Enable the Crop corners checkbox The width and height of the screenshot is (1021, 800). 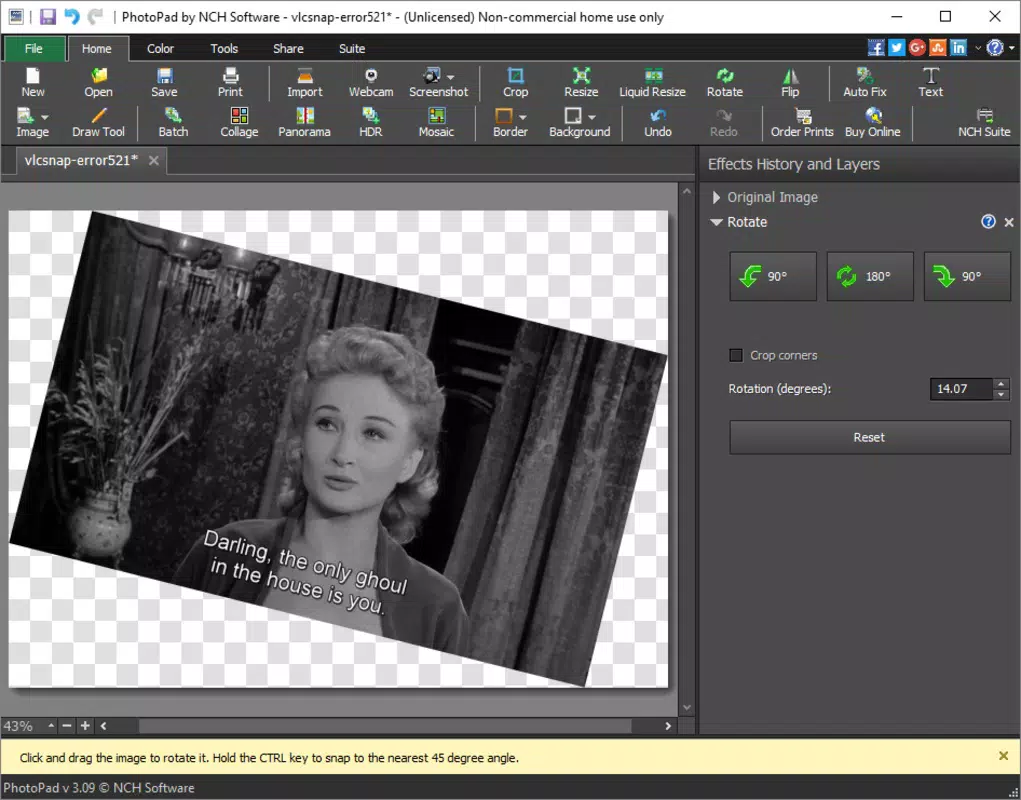[x=736, y=355]
